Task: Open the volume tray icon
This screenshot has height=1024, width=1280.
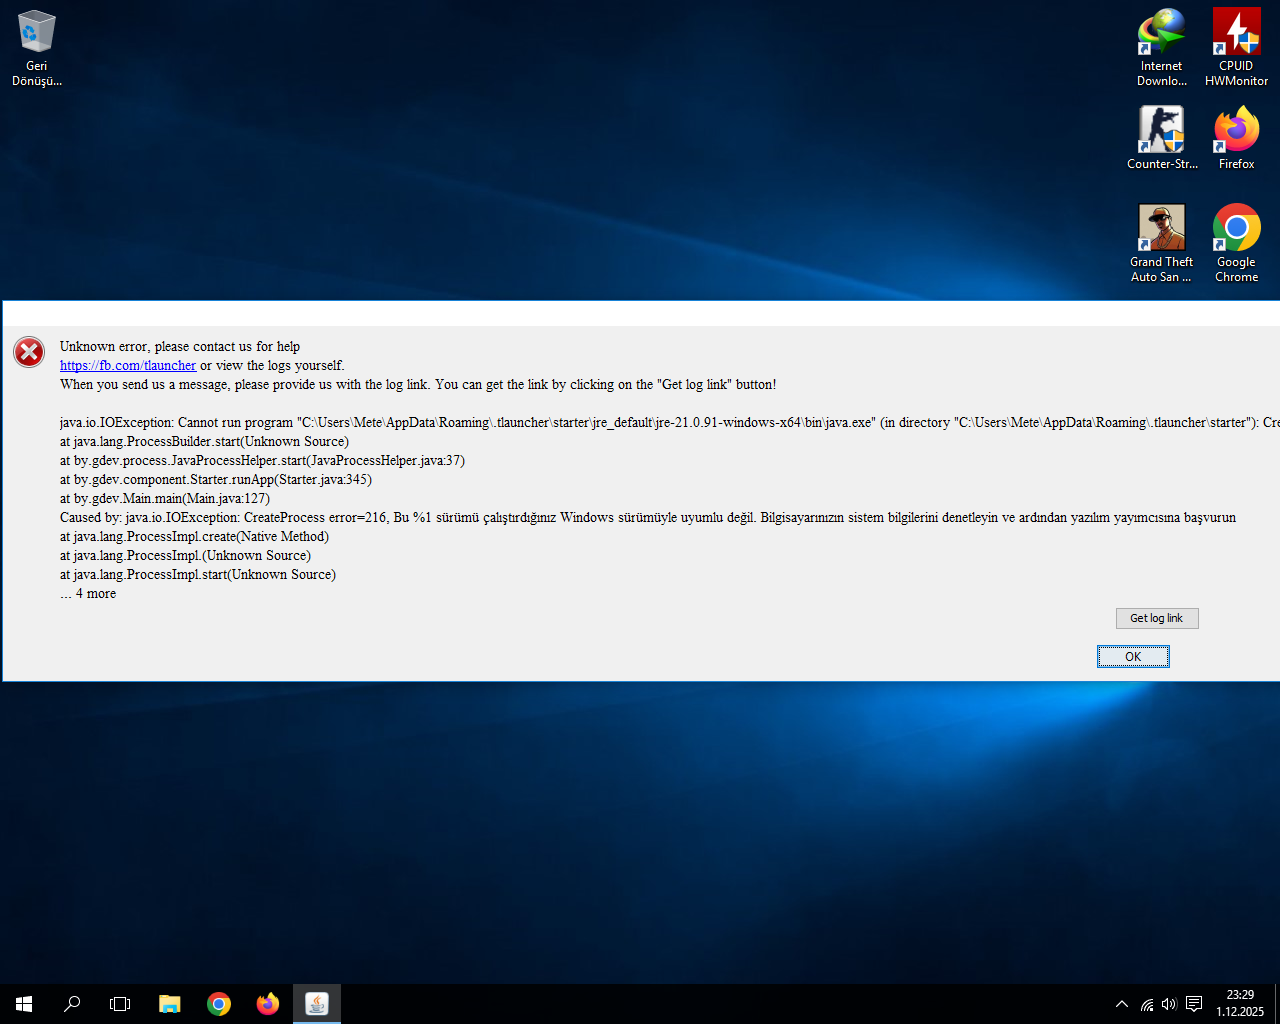Action: (1169, 1004)
